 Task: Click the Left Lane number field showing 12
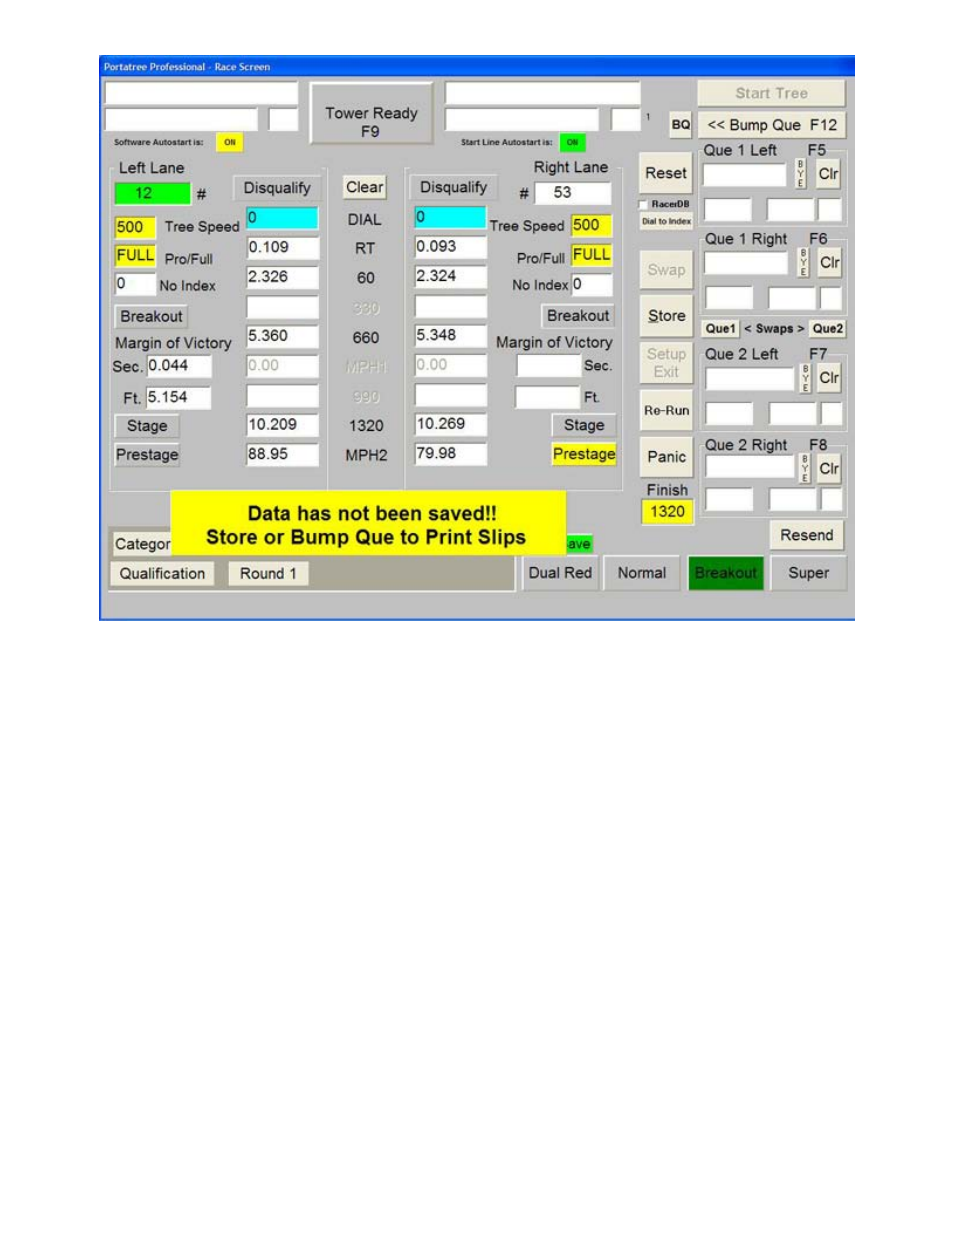pyautogui.click(x=151, y=194)
